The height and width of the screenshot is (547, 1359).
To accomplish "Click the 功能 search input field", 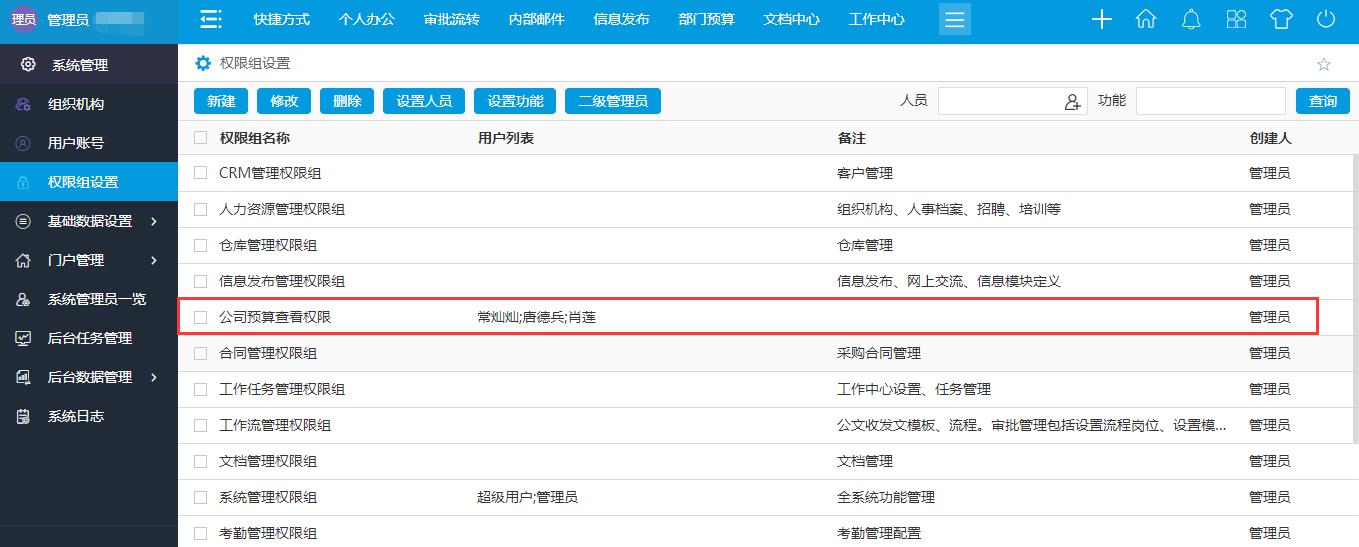I will tap(1210, 101).
